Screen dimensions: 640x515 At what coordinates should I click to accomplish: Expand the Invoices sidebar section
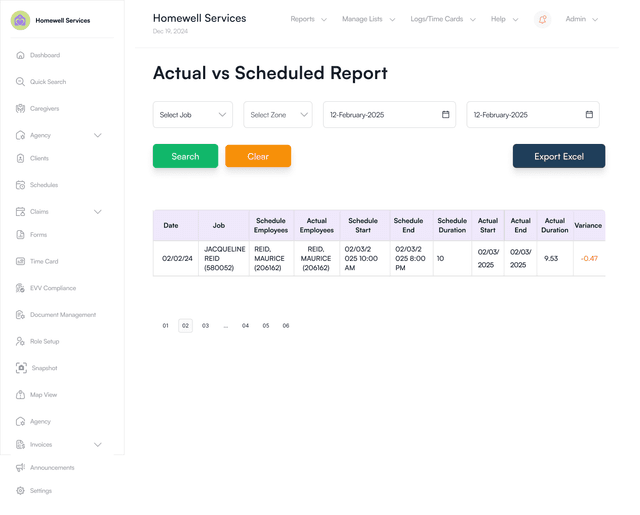point(97,445)
